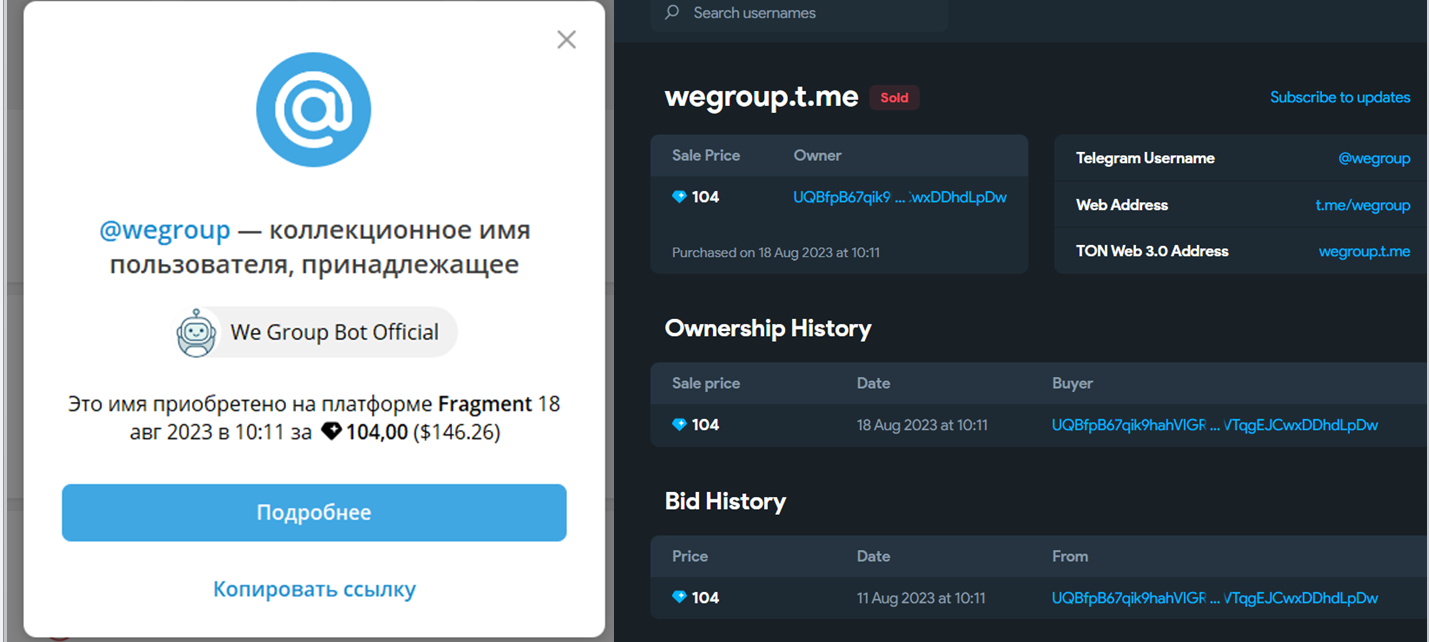
Task: Click the Подробнее button
Action: coord(314,513)
